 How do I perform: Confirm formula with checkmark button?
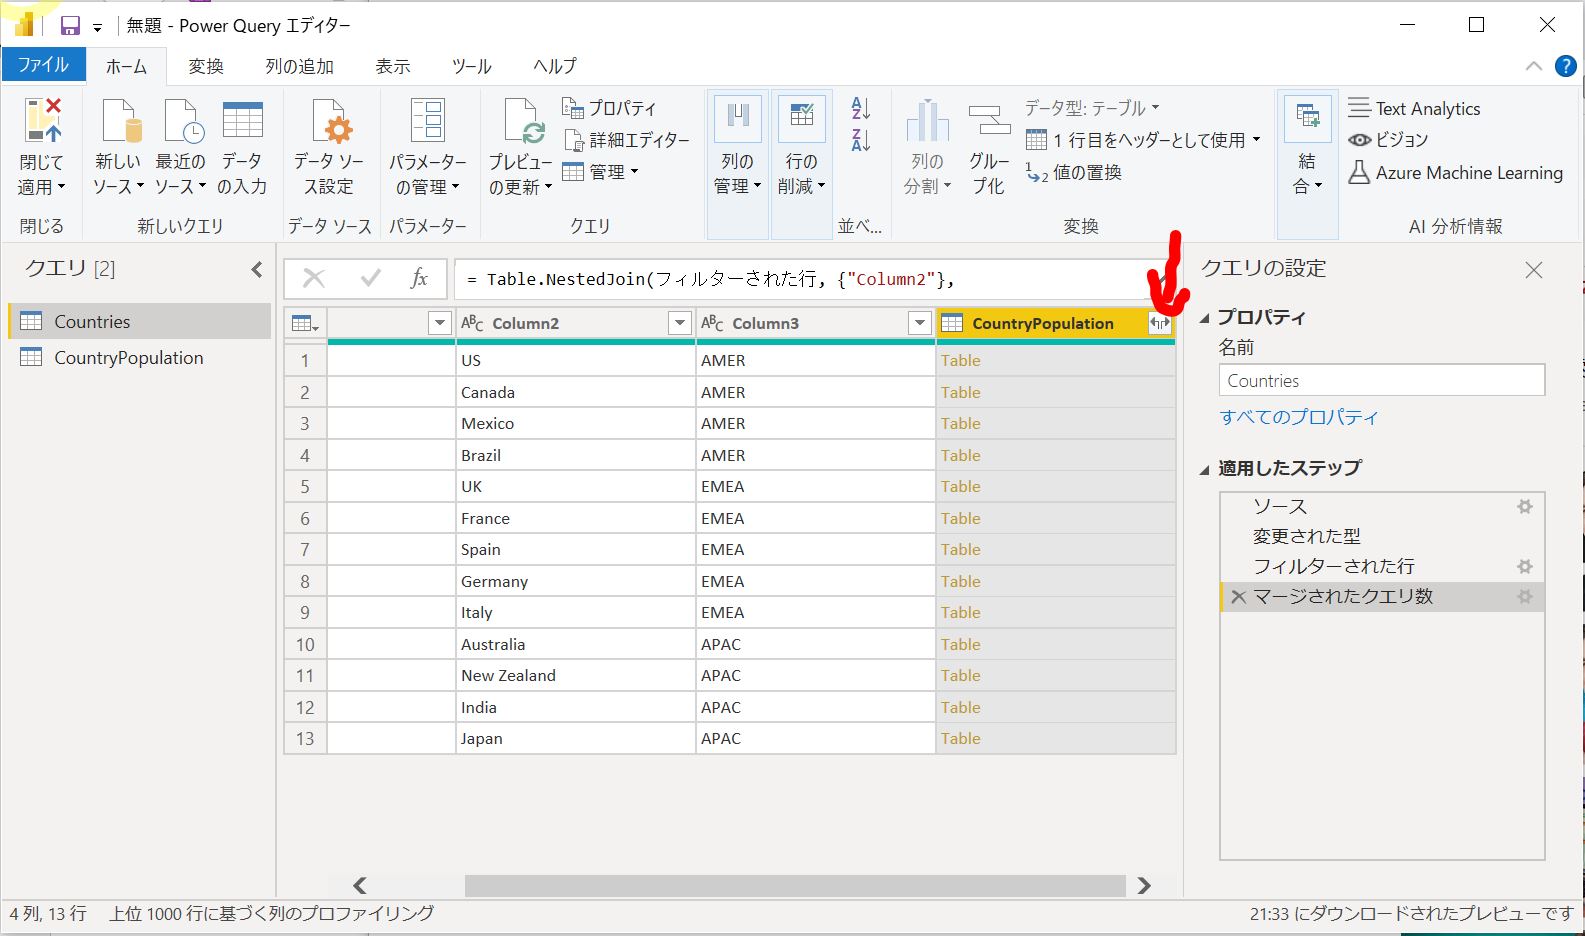click(x=370, y=278)
